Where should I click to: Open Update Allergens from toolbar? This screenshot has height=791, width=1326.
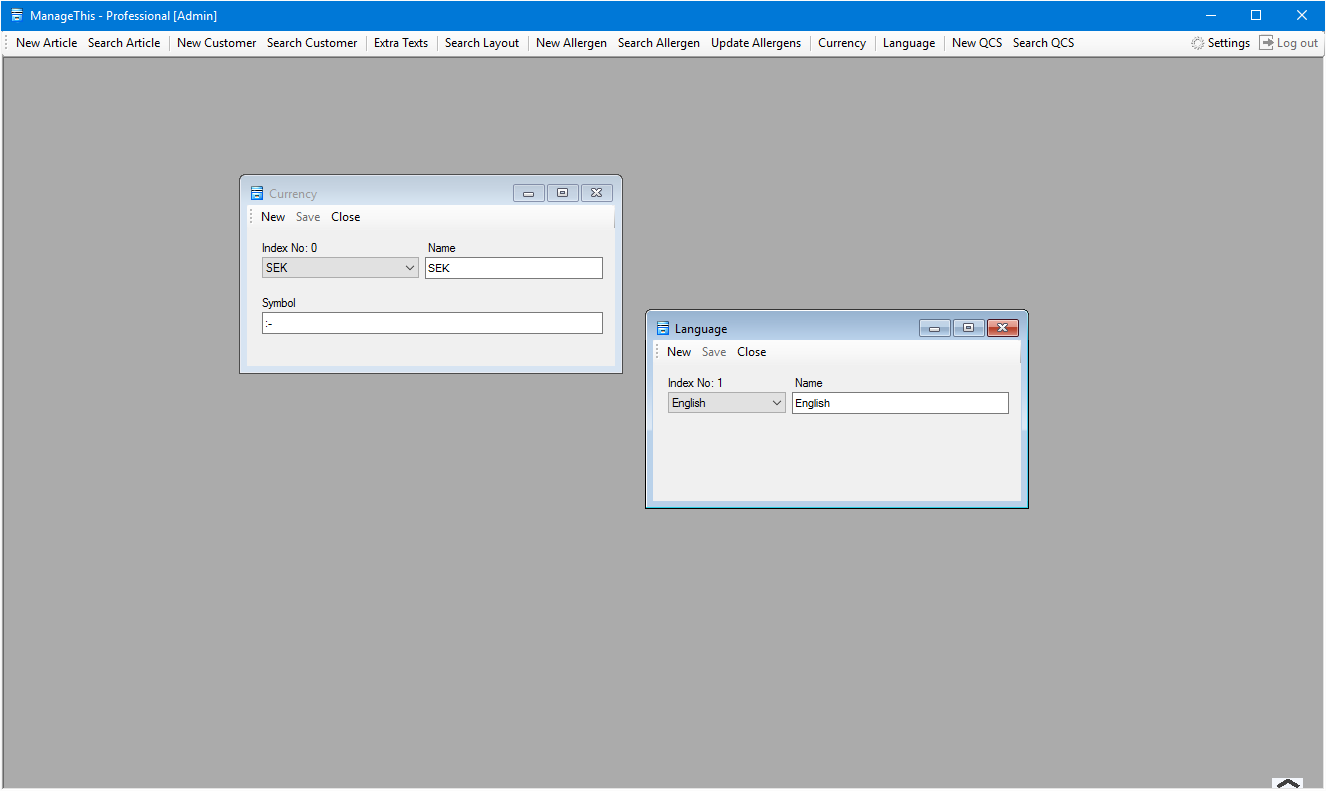click(756, 43)
